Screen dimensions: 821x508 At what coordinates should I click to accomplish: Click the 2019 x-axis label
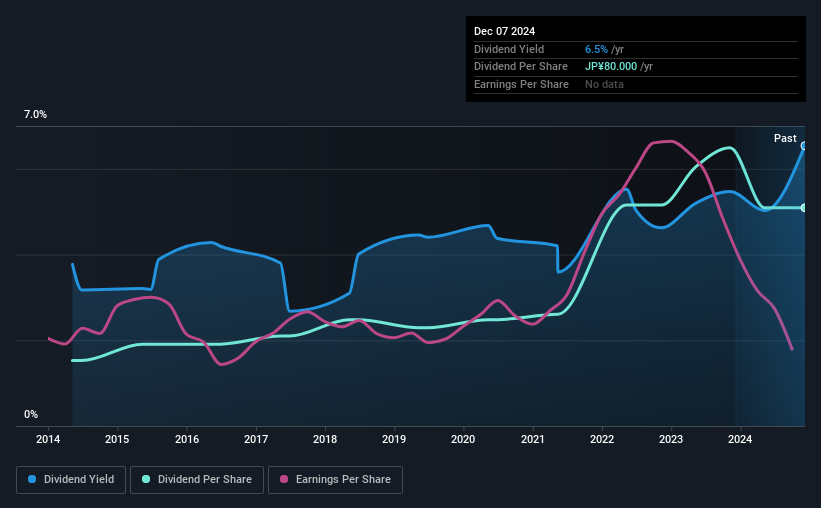click(394, 439)
